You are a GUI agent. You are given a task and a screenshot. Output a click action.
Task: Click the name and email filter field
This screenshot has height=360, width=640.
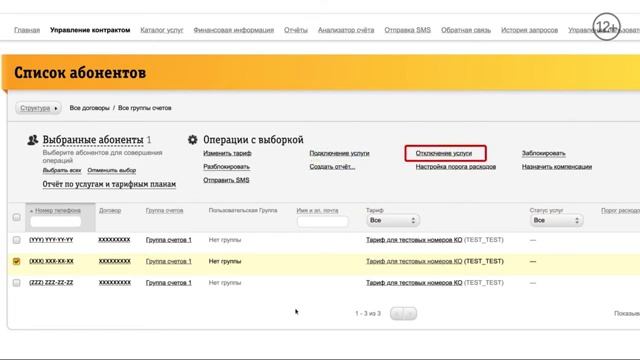(322, 222)
